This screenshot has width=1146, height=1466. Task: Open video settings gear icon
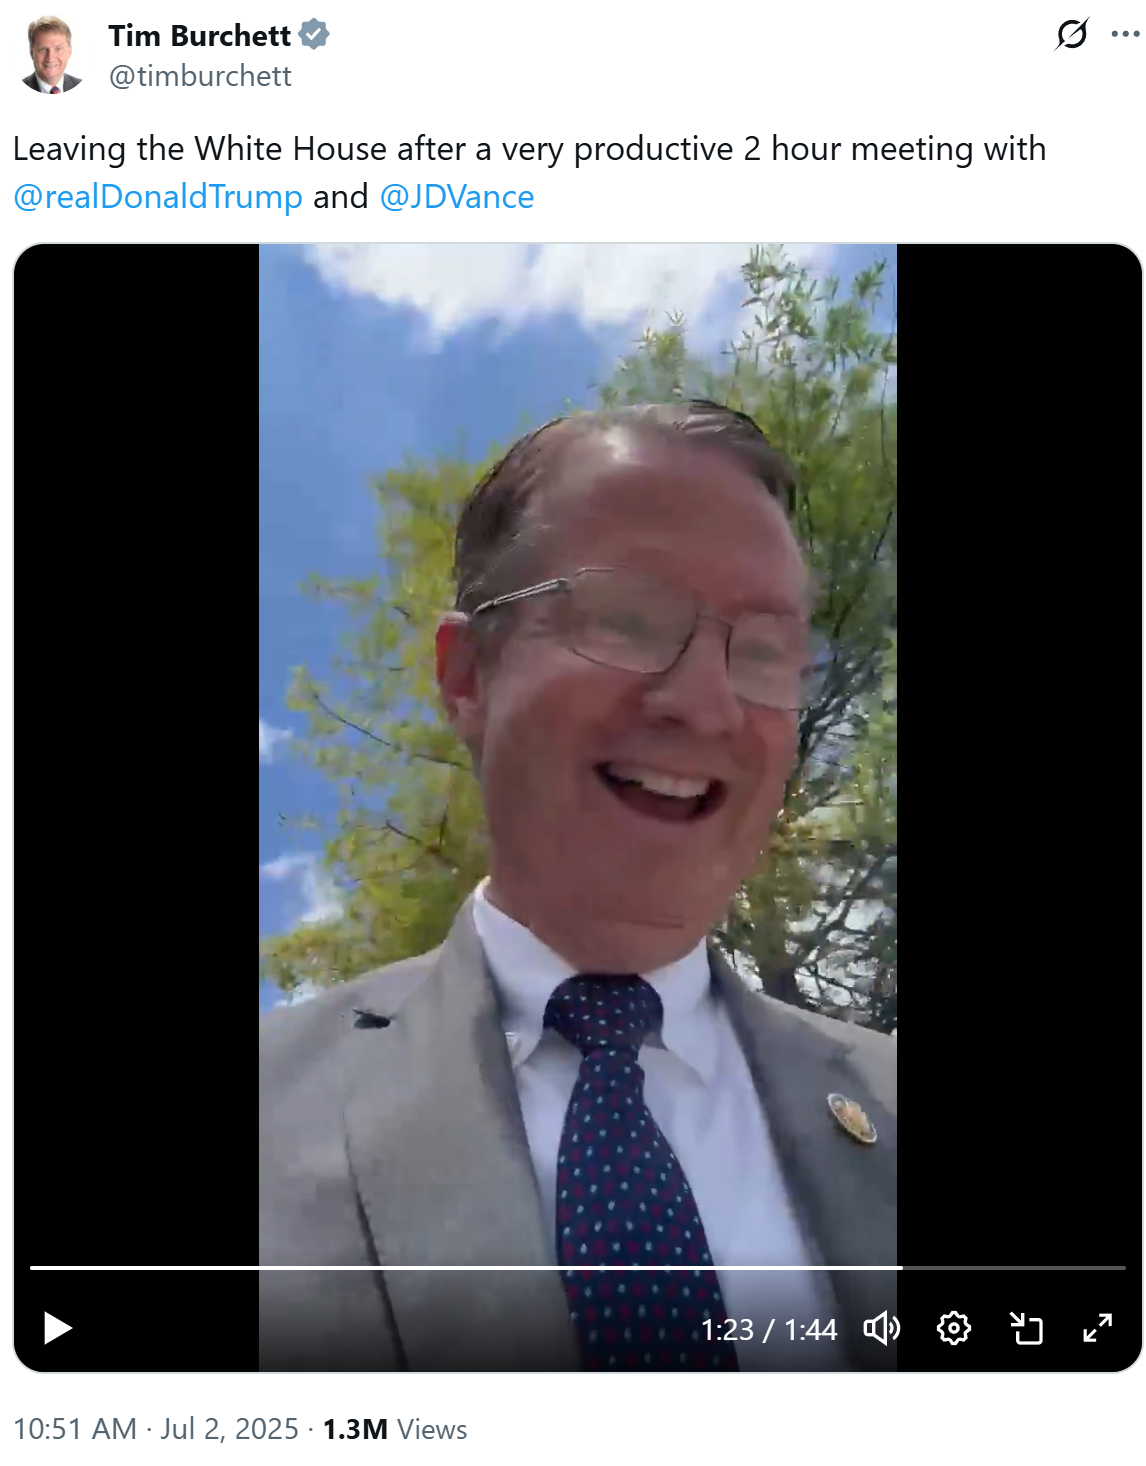coord(954,1328)
